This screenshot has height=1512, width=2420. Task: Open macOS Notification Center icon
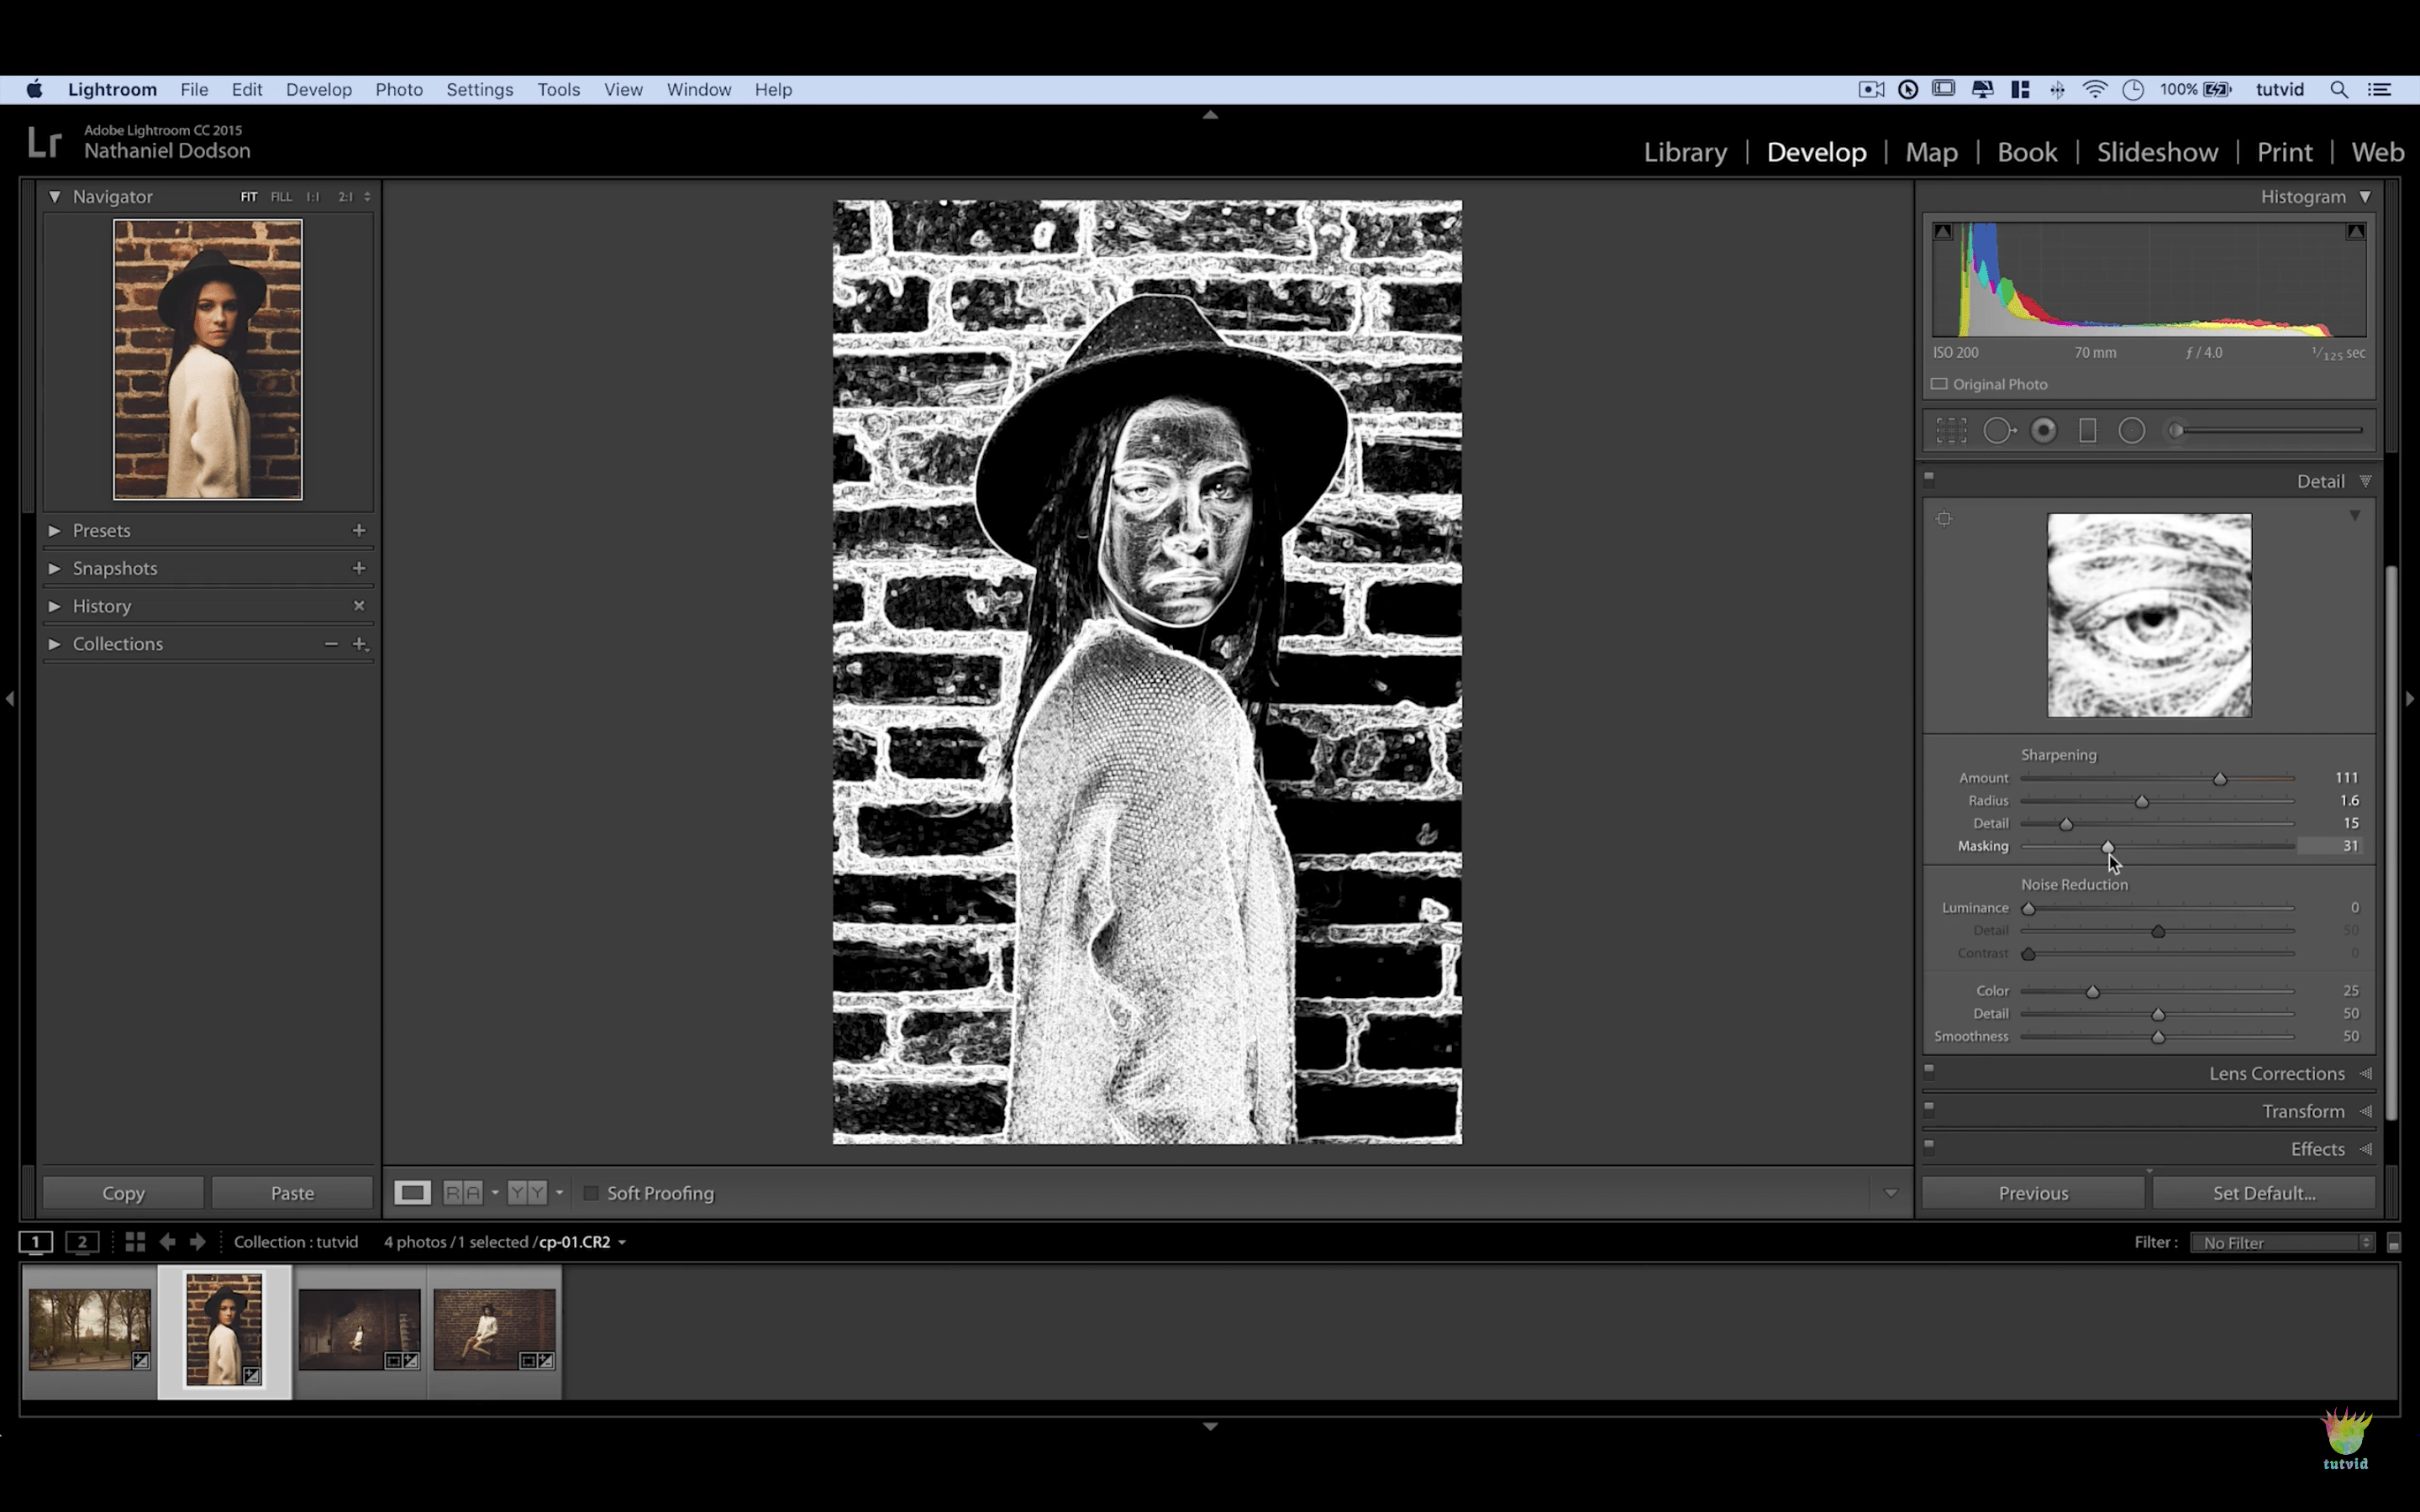coord(2380,90)
